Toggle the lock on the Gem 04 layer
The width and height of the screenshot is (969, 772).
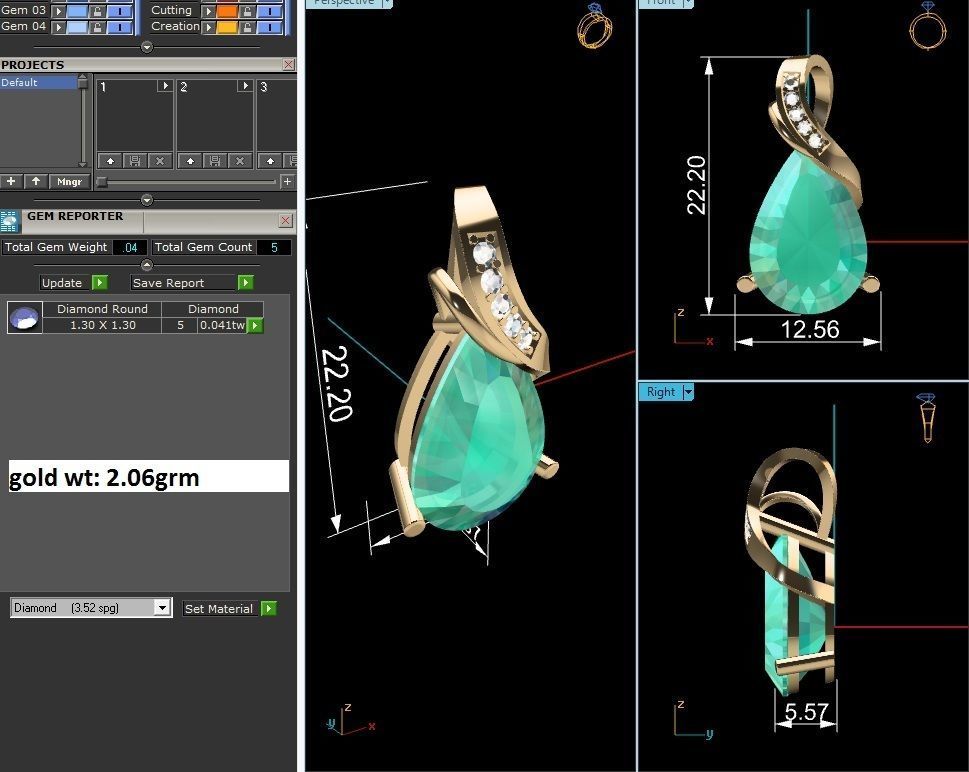[x=97, y=27]
